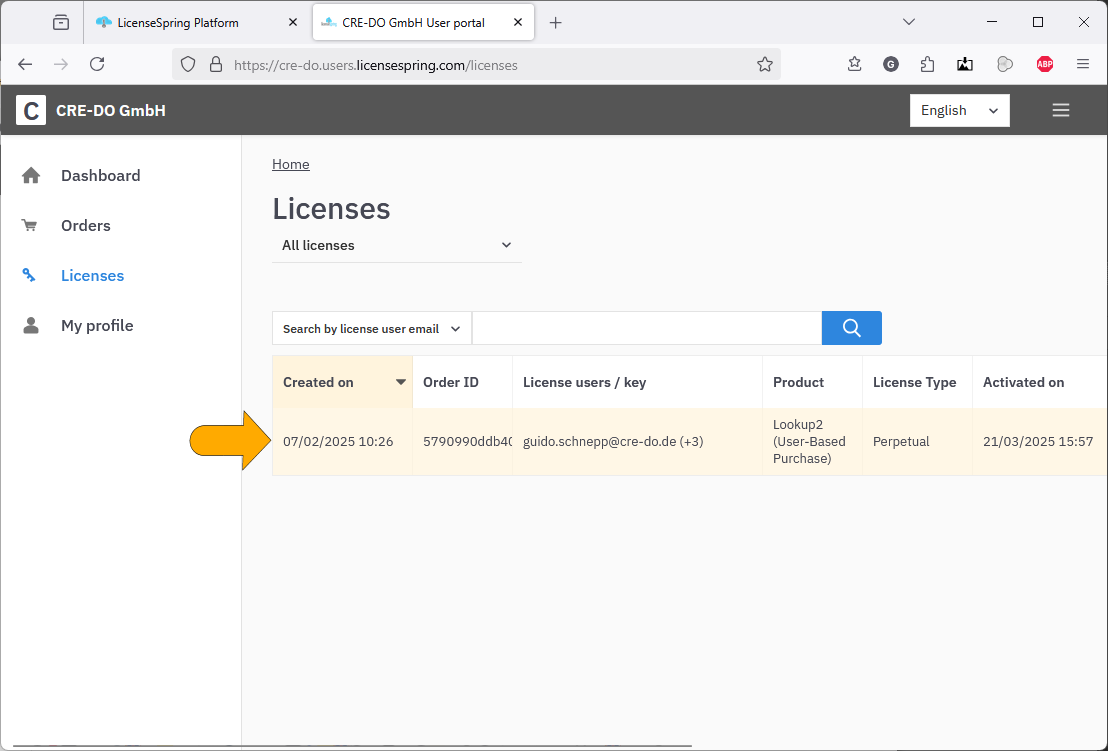Click the Product column header
Viewport: 1108px width, 751px height.
pos(813,382)
